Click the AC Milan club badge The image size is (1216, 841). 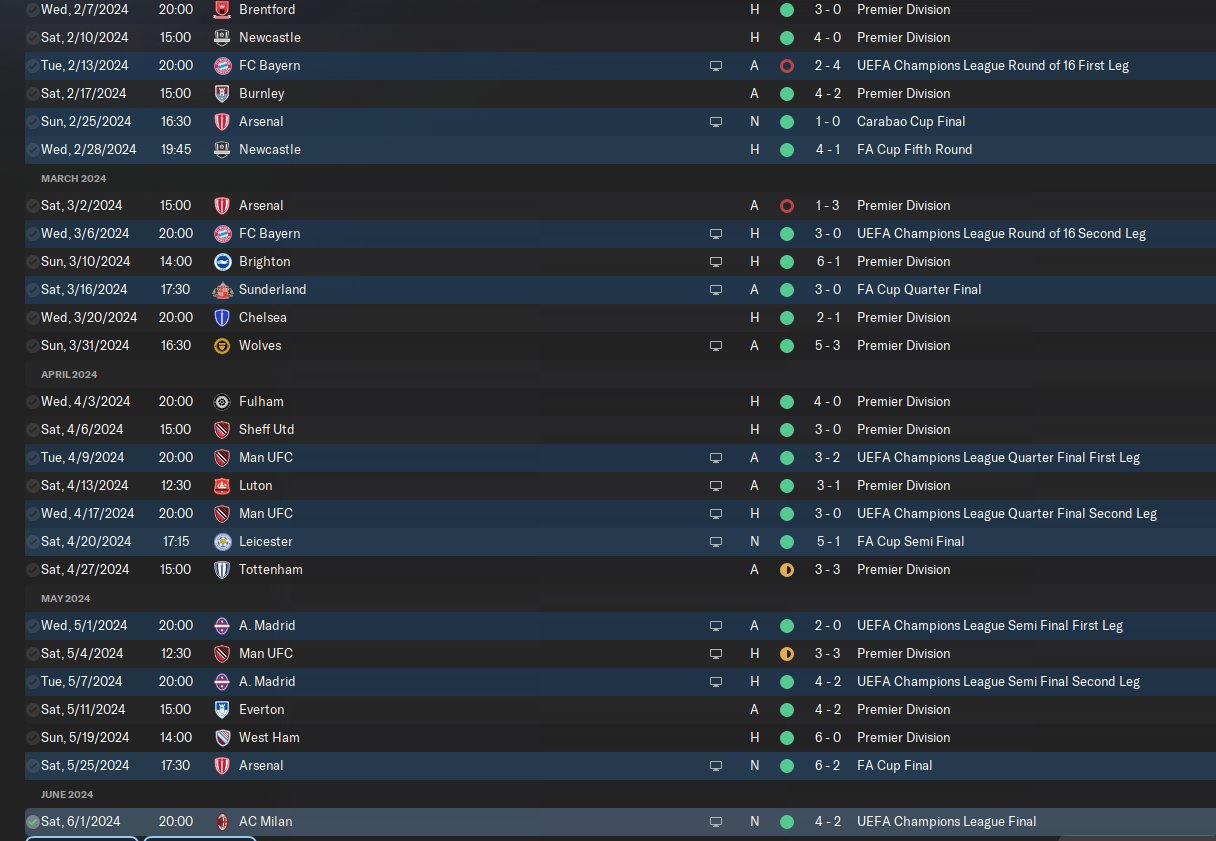click(222, 821)
